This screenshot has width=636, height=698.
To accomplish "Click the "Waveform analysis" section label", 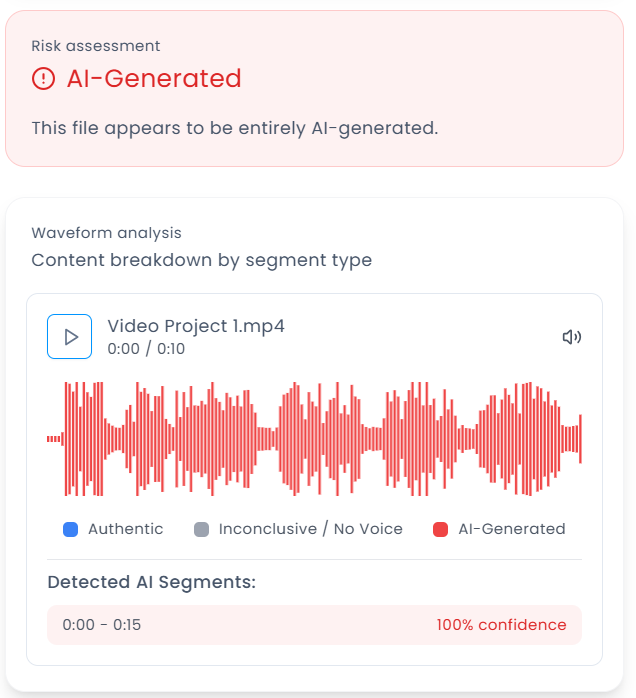I will coord(106,233).
